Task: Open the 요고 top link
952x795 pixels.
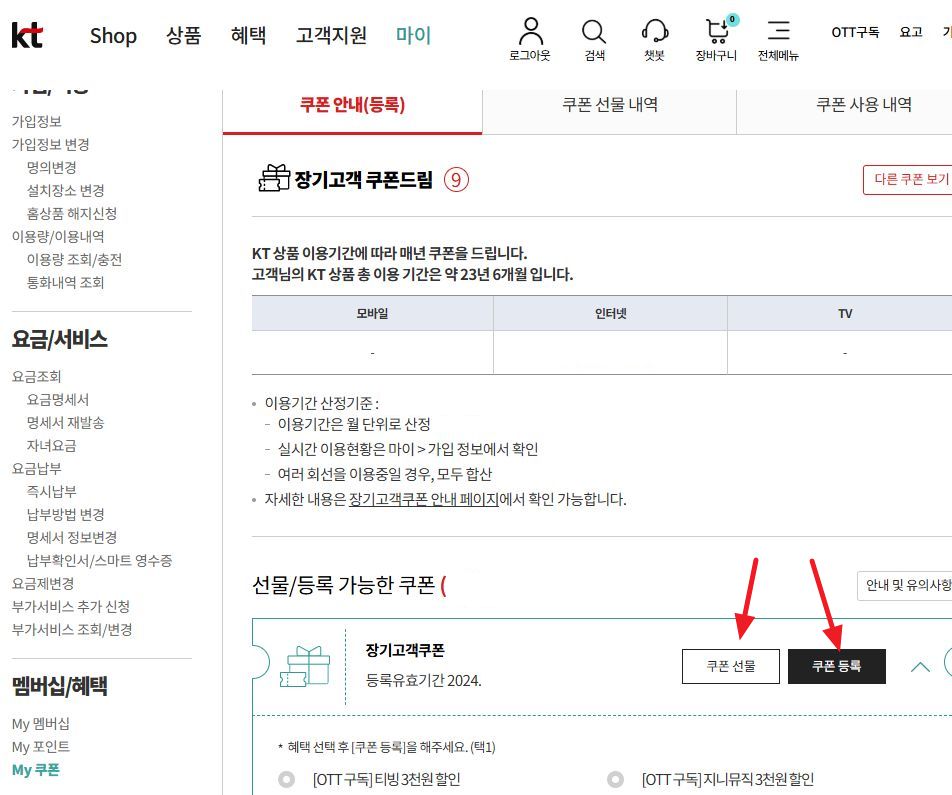Action: tap(911, 32)
